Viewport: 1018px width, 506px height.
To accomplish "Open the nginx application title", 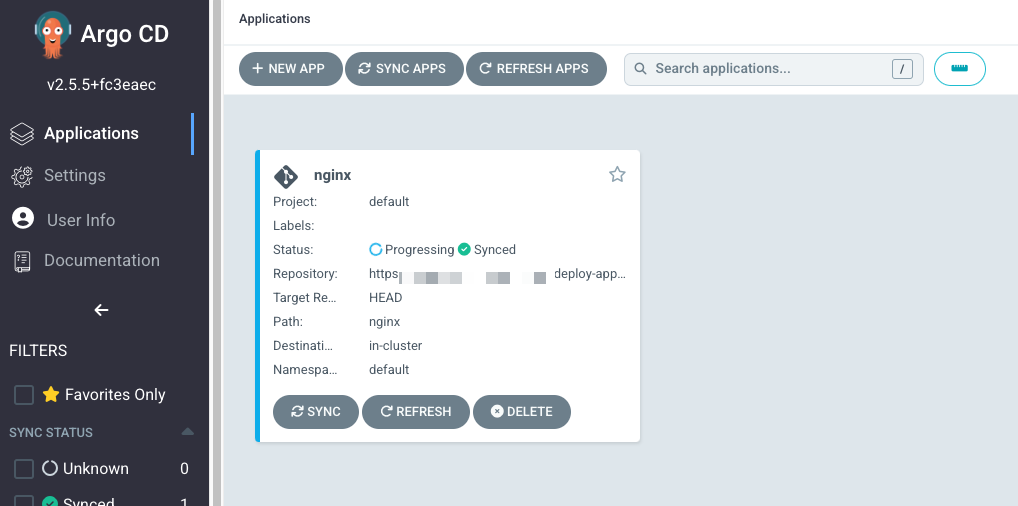I will 332,175.
